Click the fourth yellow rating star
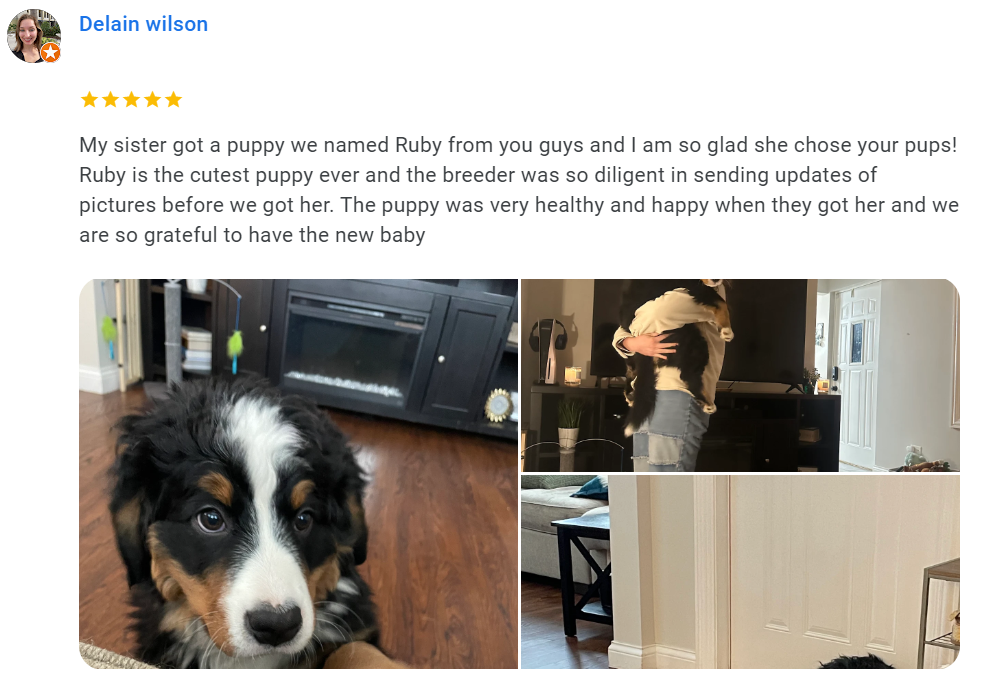The width and height of the screenshot is (993, 696). [x=152, y=99]
